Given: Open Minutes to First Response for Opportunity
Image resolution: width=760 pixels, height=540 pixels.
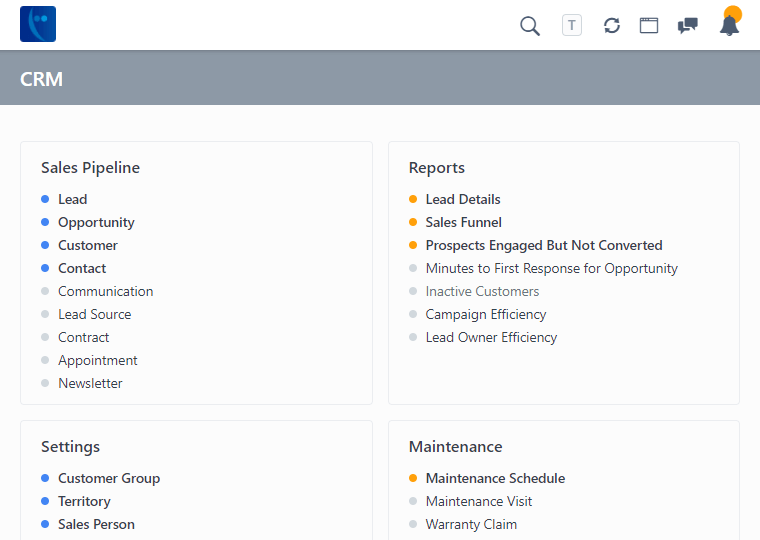Looking at the screenshot, I should (552, 269).
